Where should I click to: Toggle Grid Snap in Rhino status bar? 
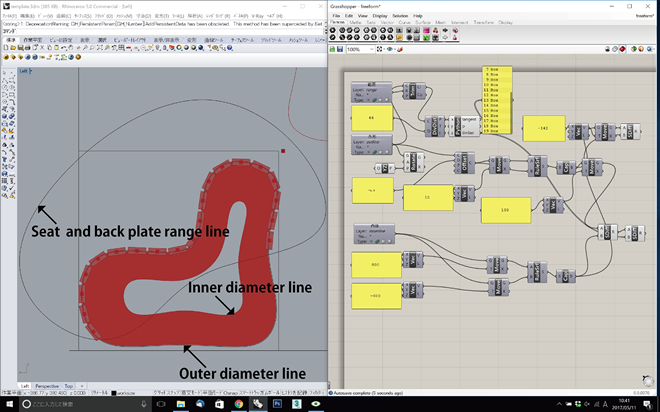pos(167,392)
